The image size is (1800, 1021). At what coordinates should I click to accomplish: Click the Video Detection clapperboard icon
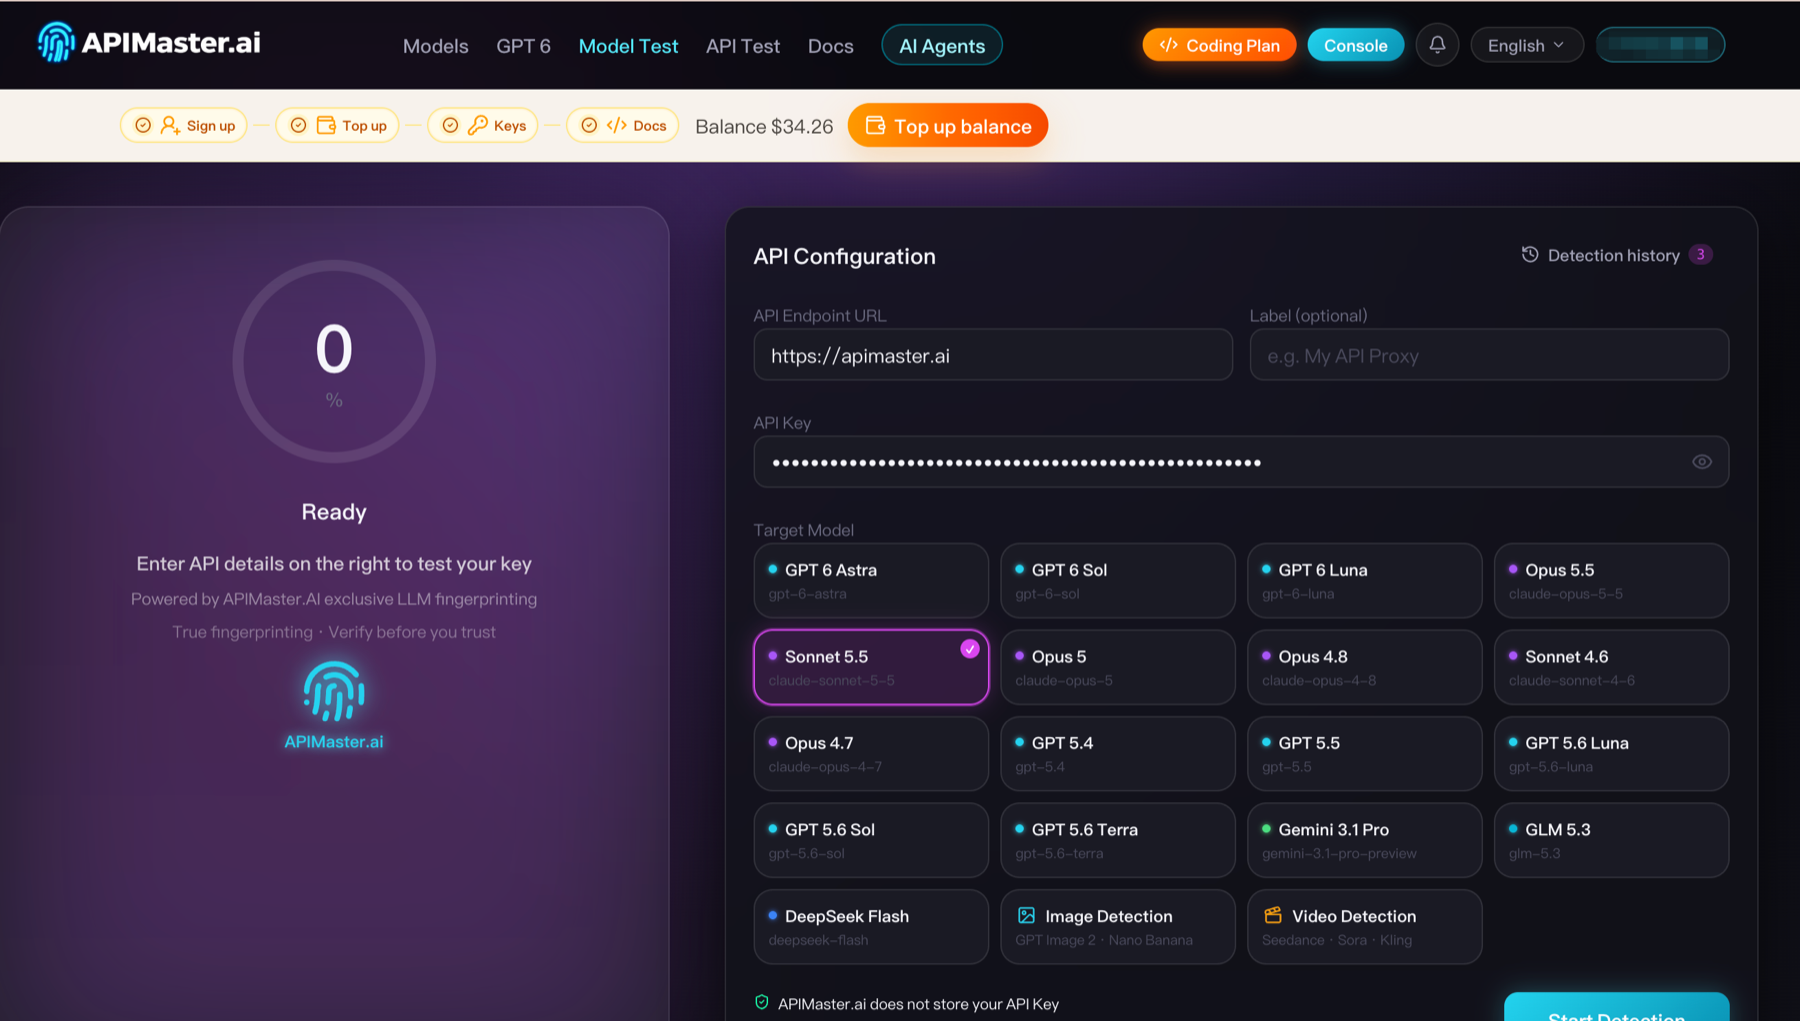pos(1273,915)
